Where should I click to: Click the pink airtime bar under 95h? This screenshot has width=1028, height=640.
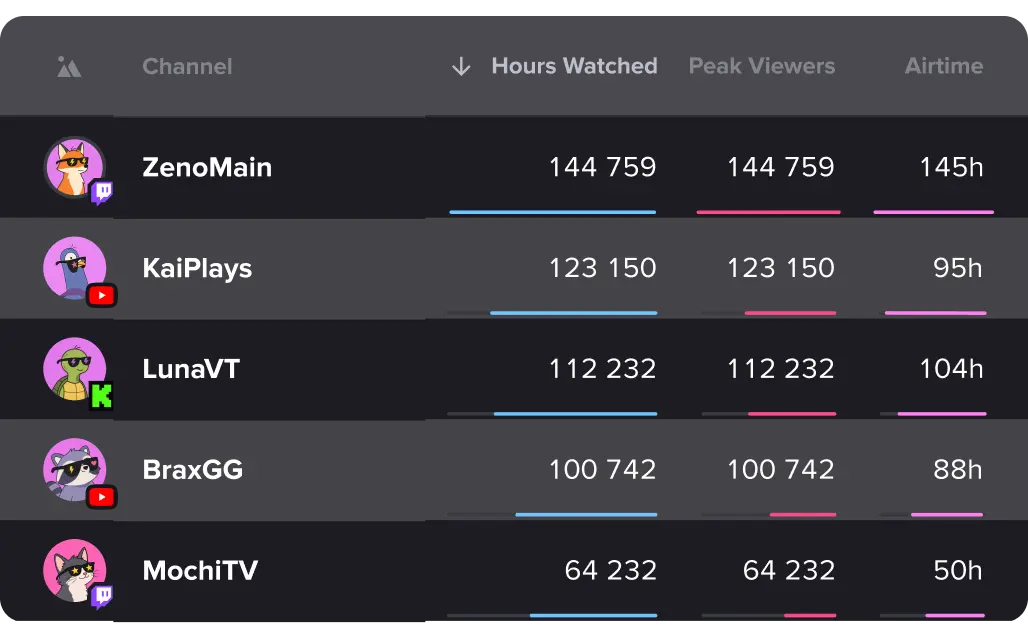(936, 313)
